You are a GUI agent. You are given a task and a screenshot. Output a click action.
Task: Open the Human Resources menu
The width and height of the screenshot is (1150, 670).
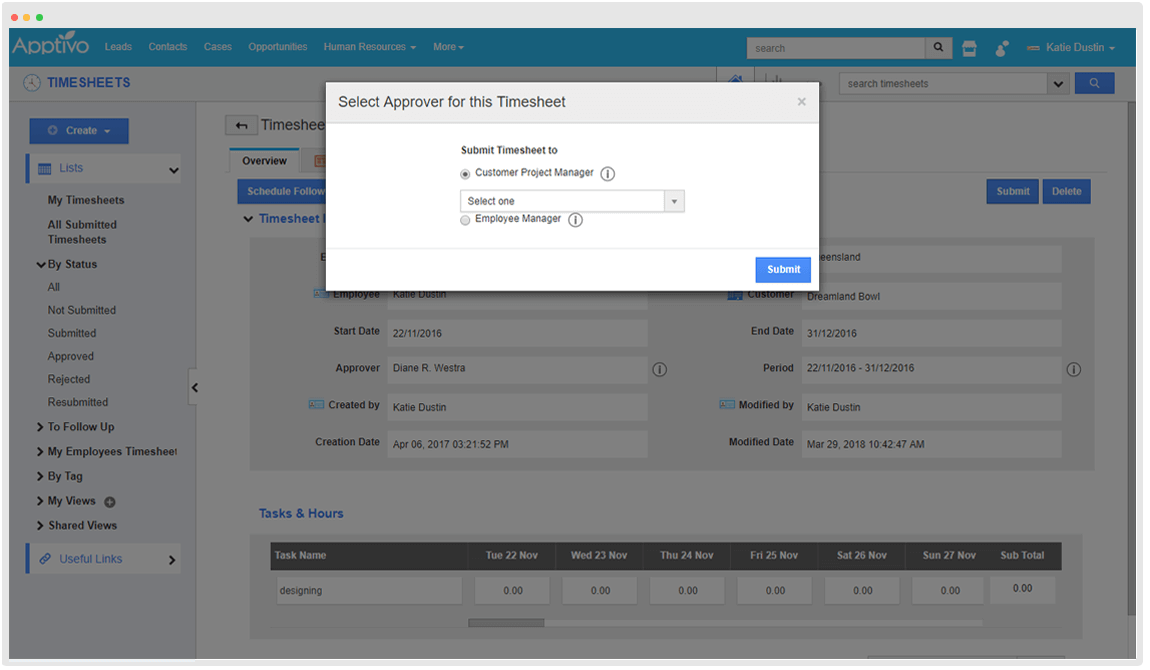coord(370,47)
